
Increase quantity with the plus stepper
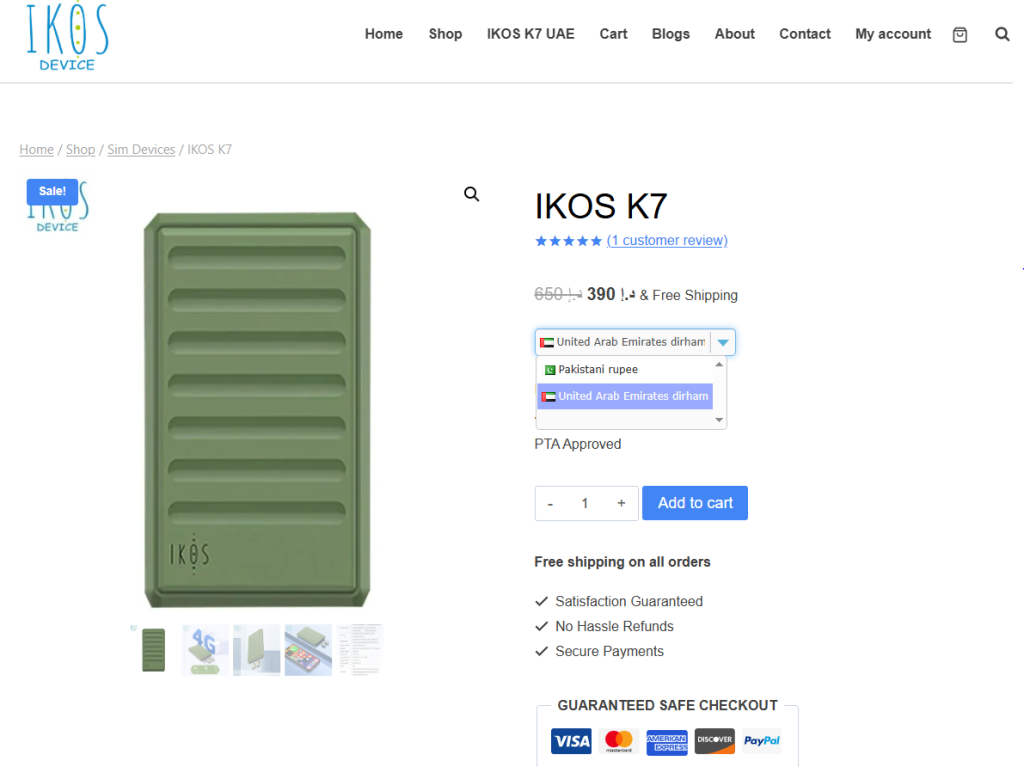pos(621,503)
